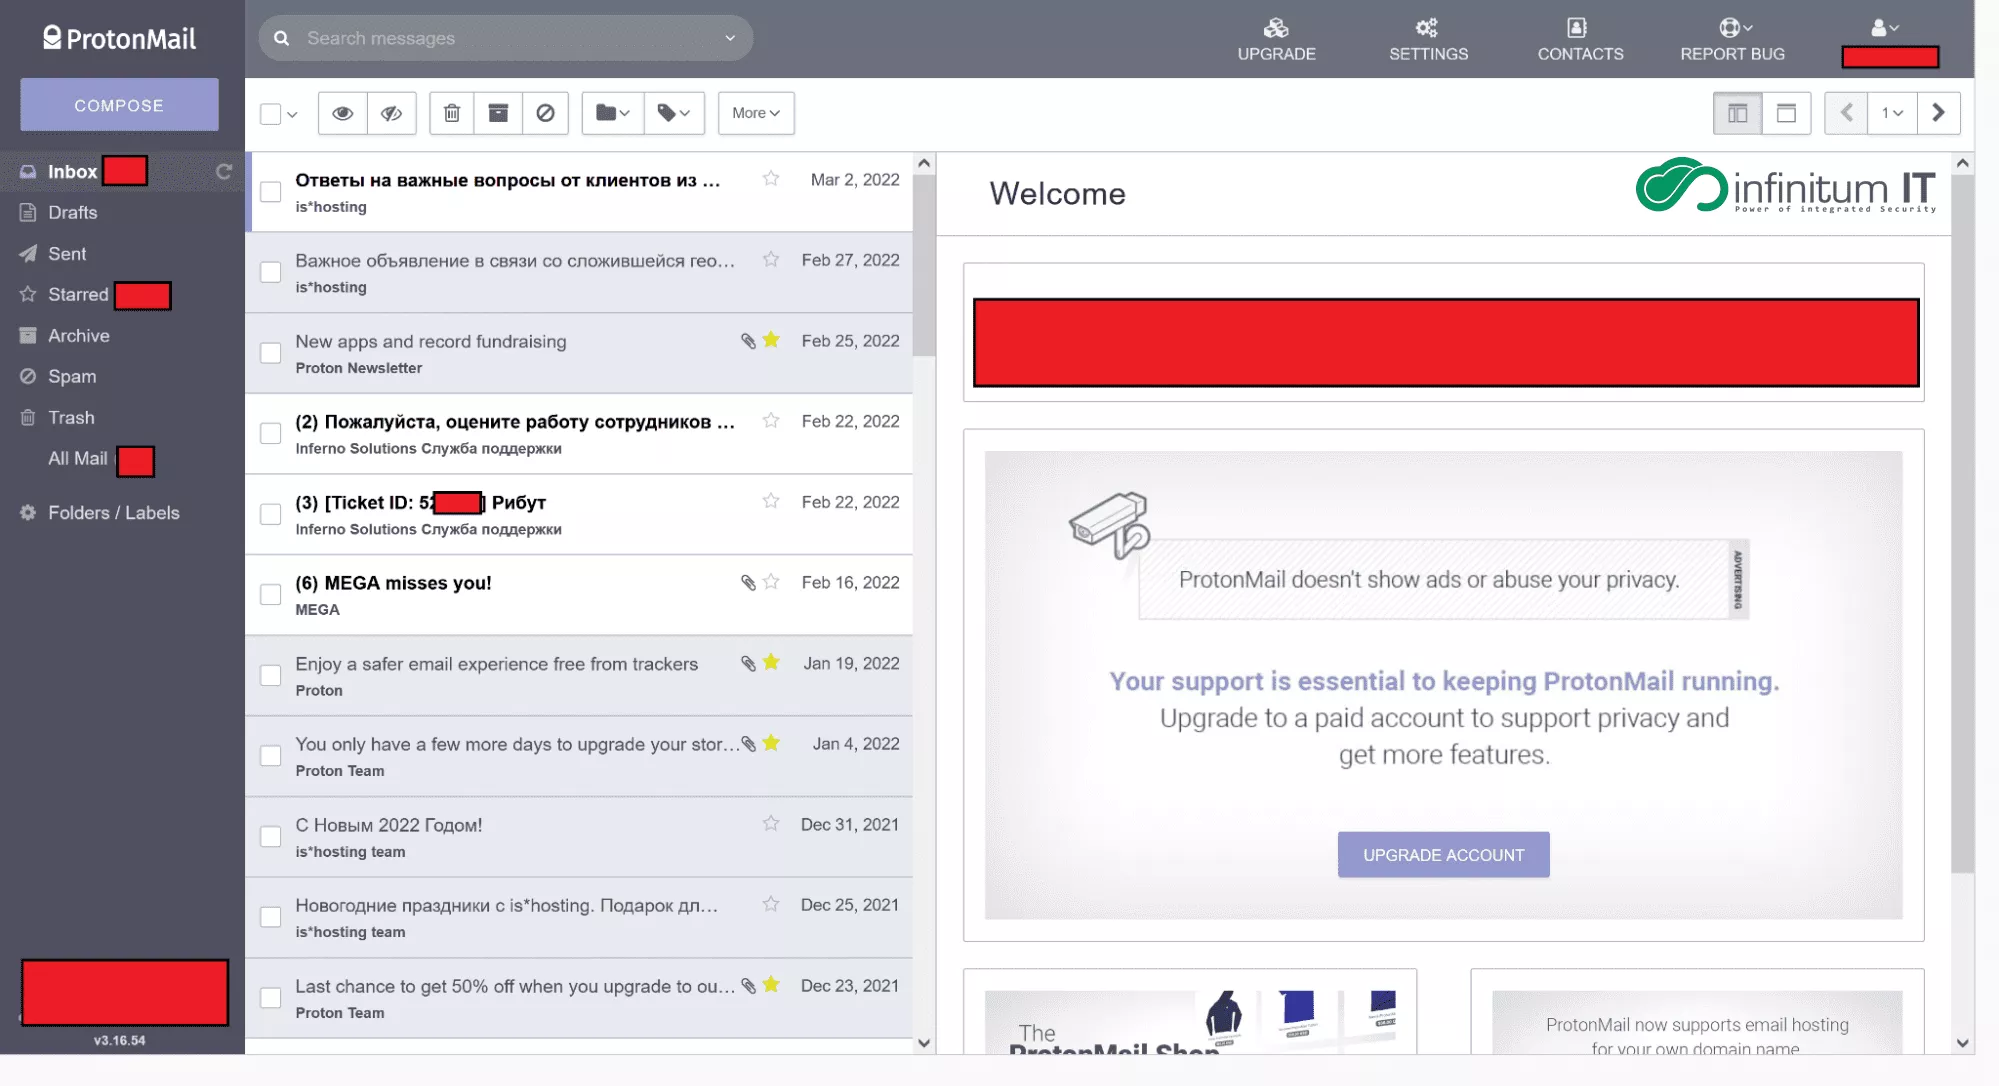Click the mark as spam ban icon
Screen dimensions: 1999x1087
point(545,113)
